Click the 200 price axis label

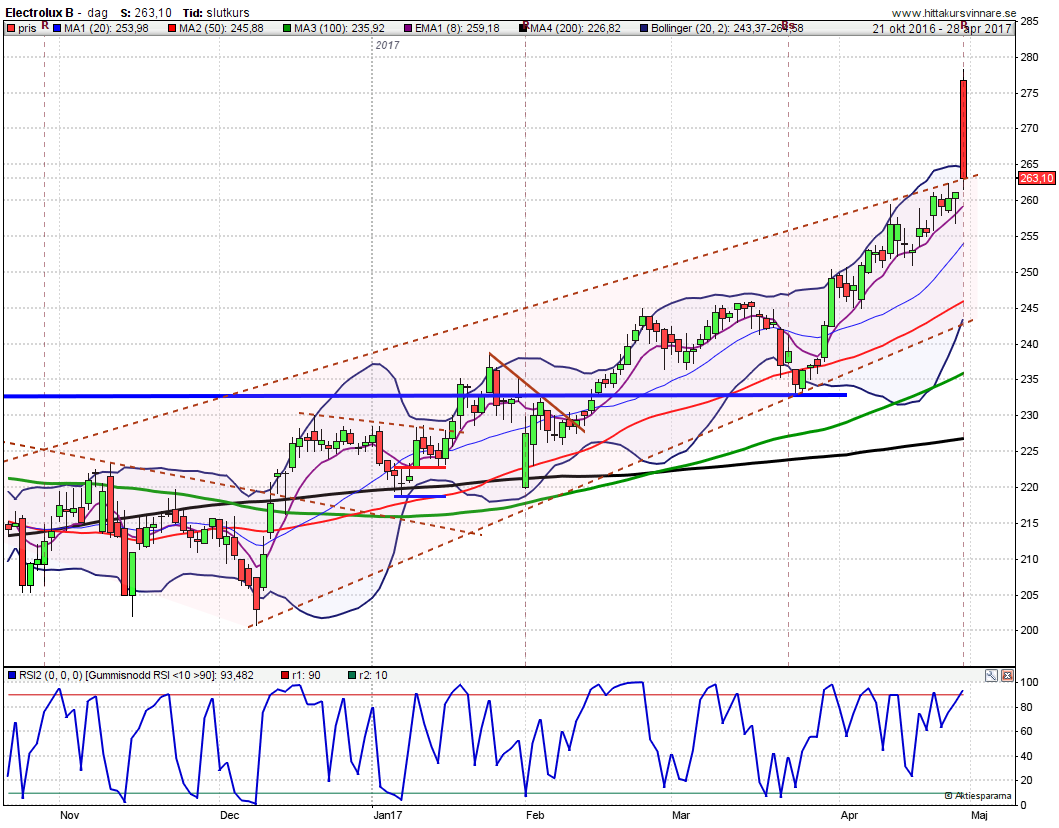pyautogui.click(x=1030, y=630)
